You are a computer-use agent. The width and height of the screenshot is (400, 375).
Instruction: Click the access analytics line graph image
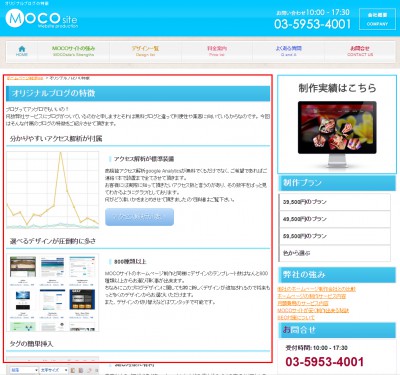click(53, 190)
